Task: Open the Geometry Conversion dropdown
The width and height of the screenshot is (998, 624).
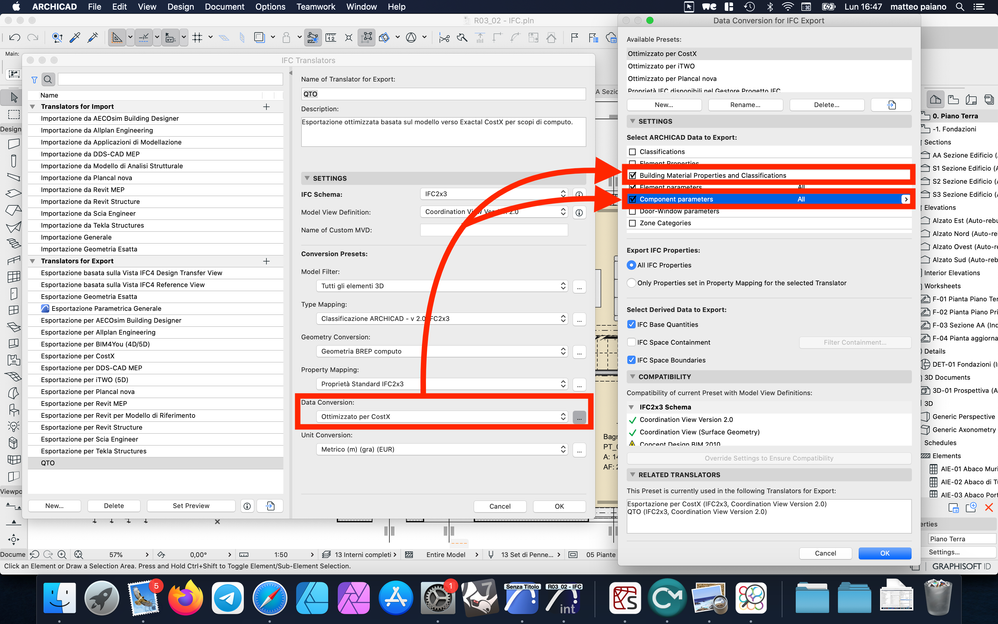Action: click(442, 351)
